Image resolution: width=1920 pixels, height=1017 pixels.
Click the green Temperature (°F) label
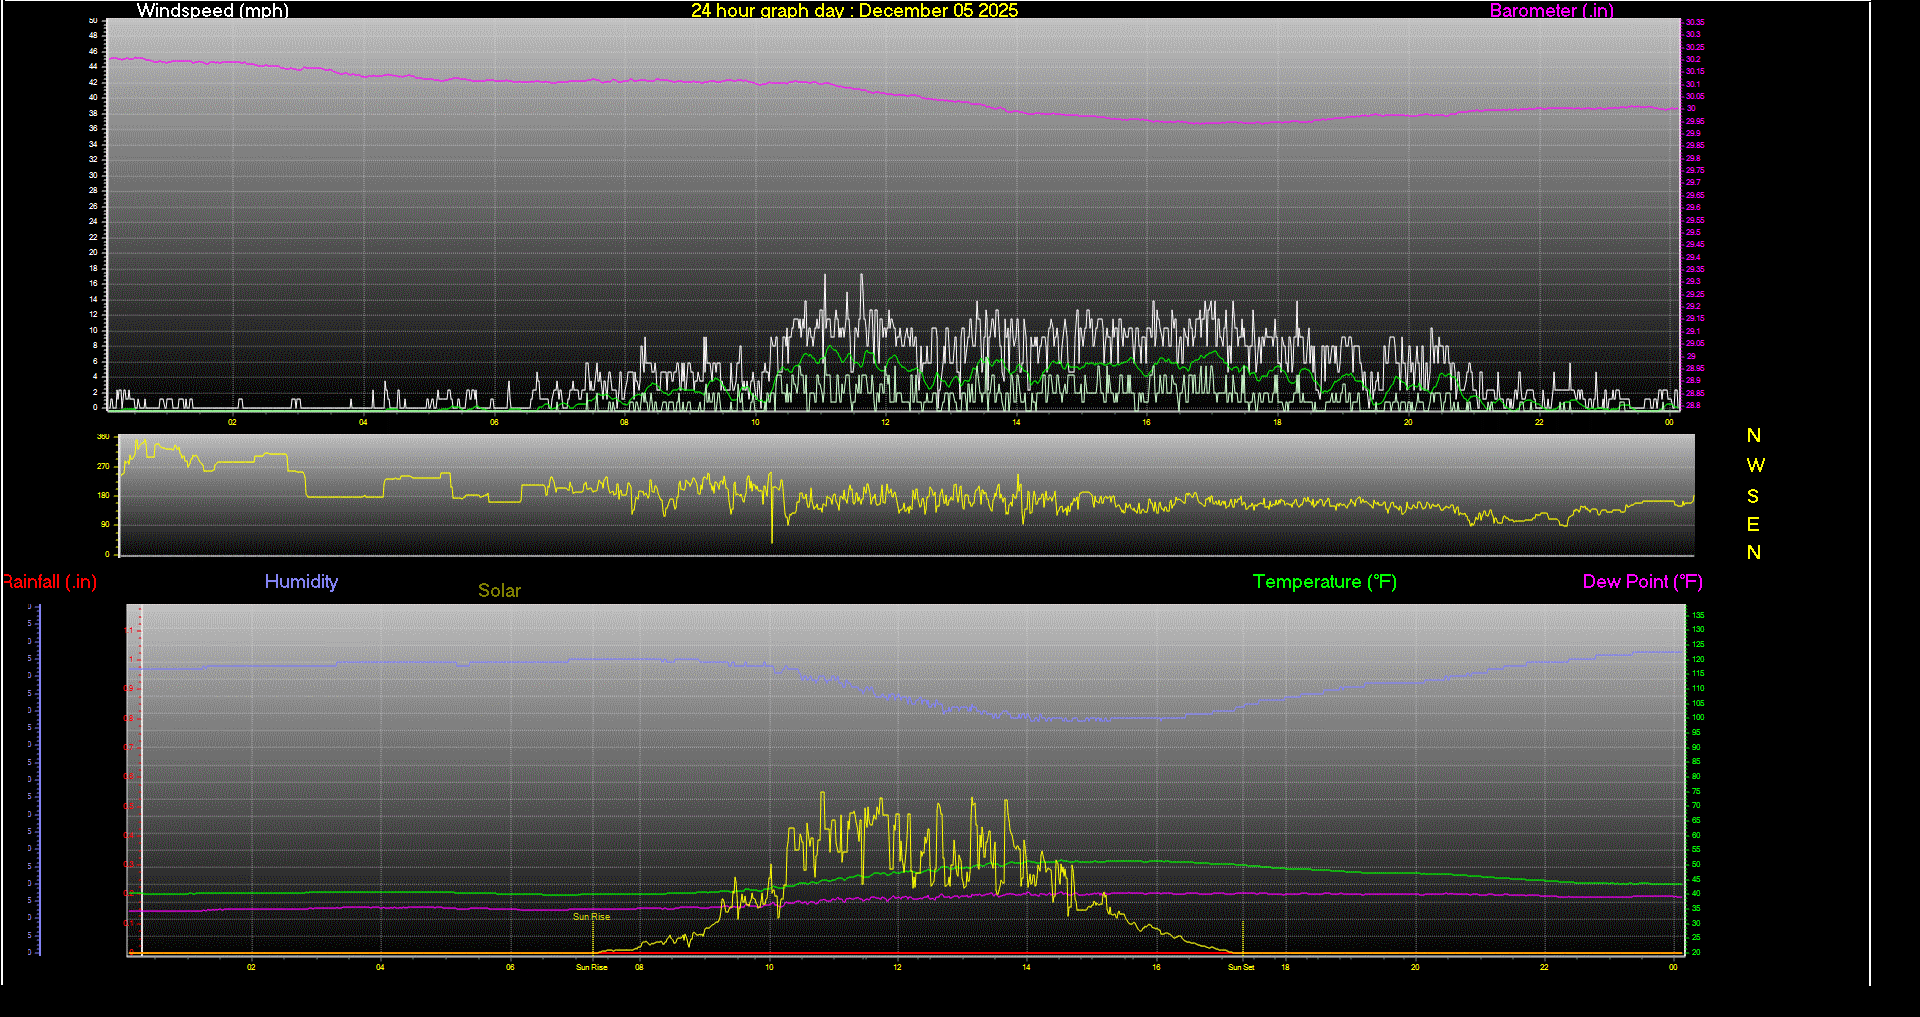click(x=1324, y=582)
